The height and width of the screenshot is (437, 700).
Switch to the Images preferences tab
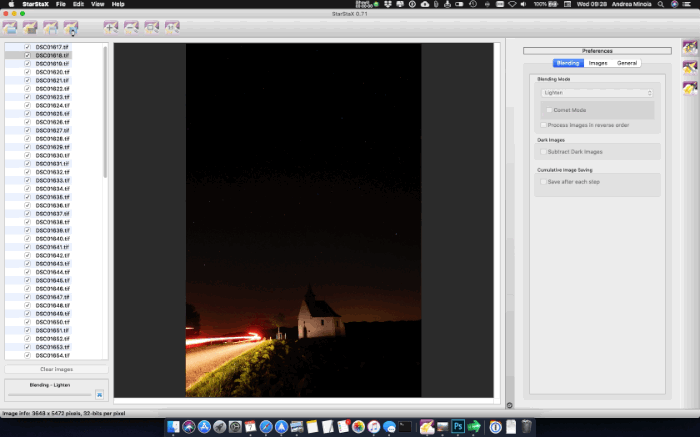point(598,63)
